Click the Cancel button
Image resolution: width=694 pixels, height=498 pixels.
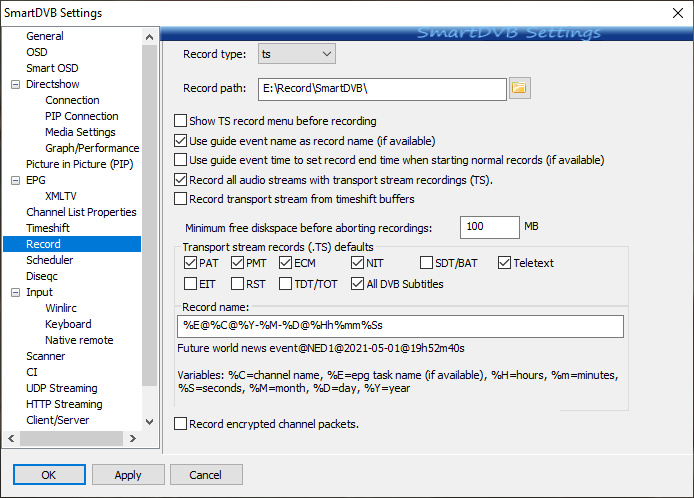(x=206, y=475)
